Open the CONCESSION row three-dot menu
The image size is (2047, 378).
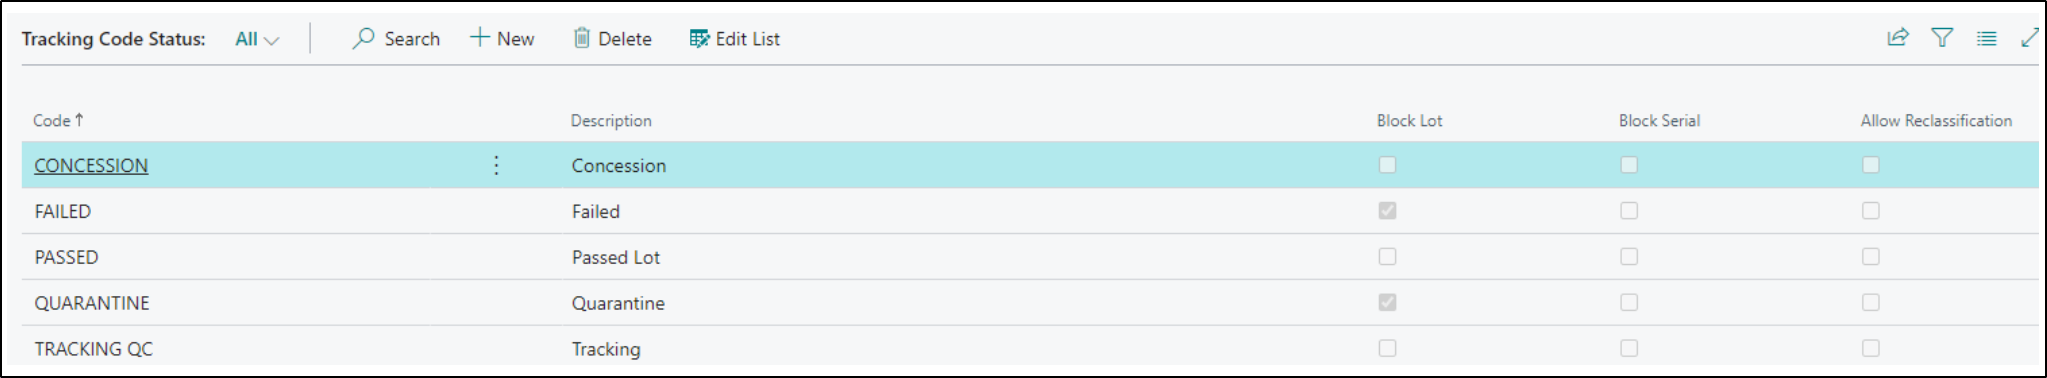tap(496, 165)
